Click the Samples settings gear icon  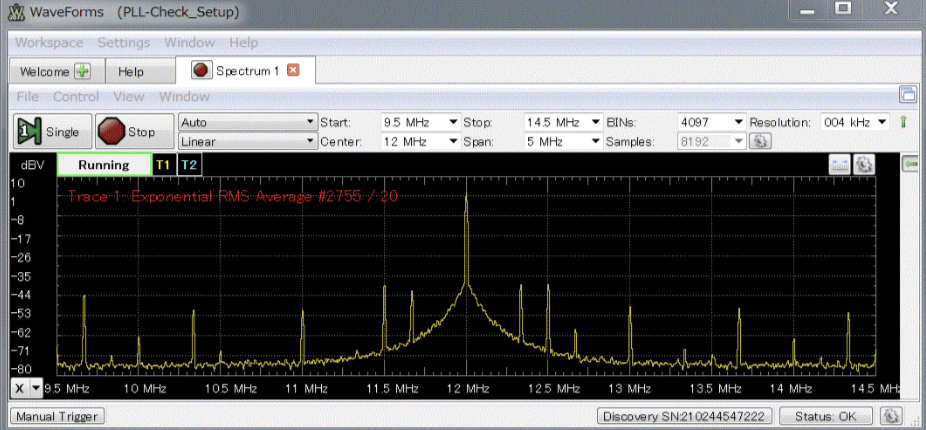point(759,142)
